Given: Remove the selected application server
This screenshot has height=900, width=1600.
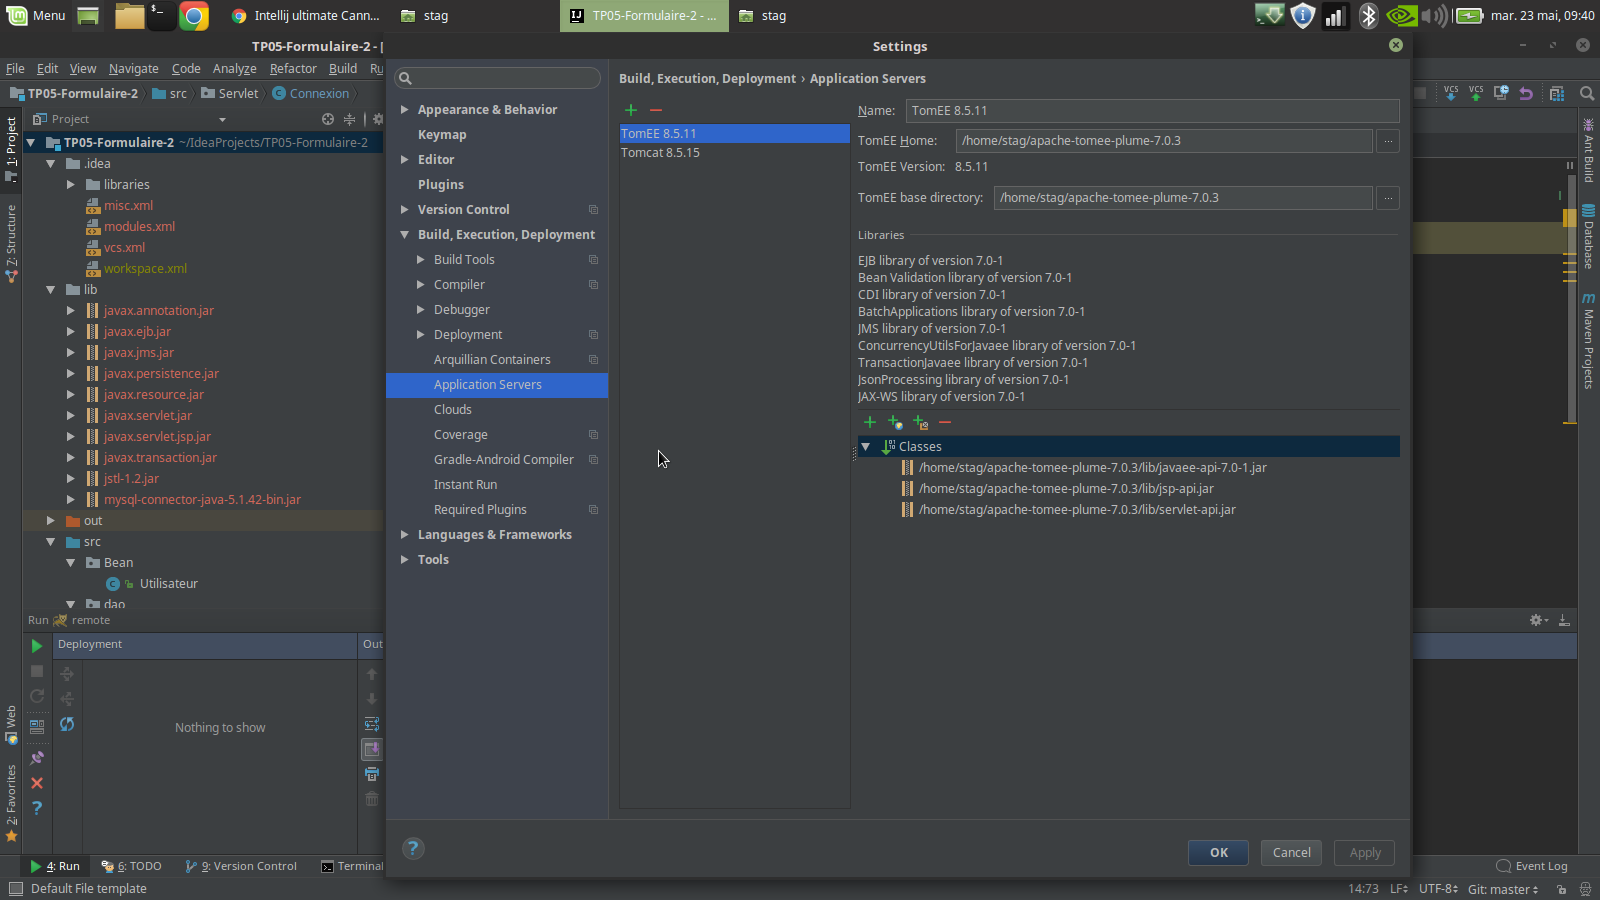Looking at the screenshot, I should coord(656,110).
